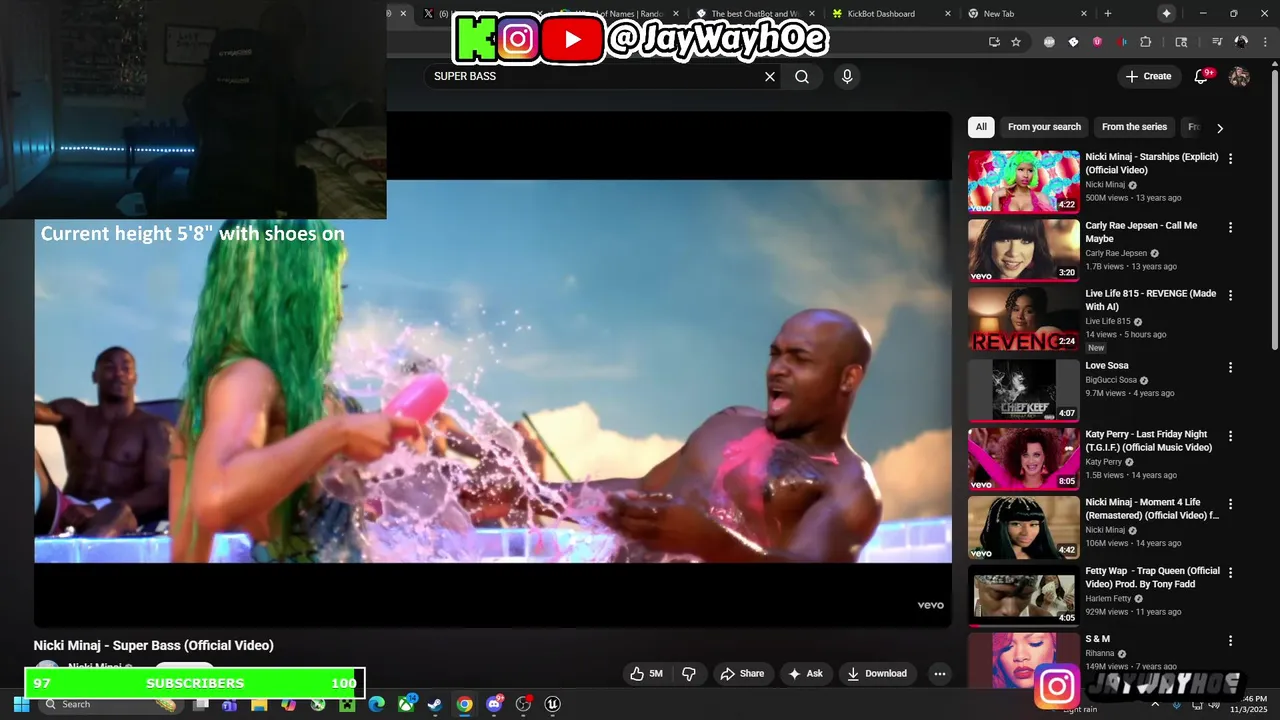Click the Super Bass video player
Image resolution: width=1280 pixels, height=720 pixels.
(x=493, y=370)
